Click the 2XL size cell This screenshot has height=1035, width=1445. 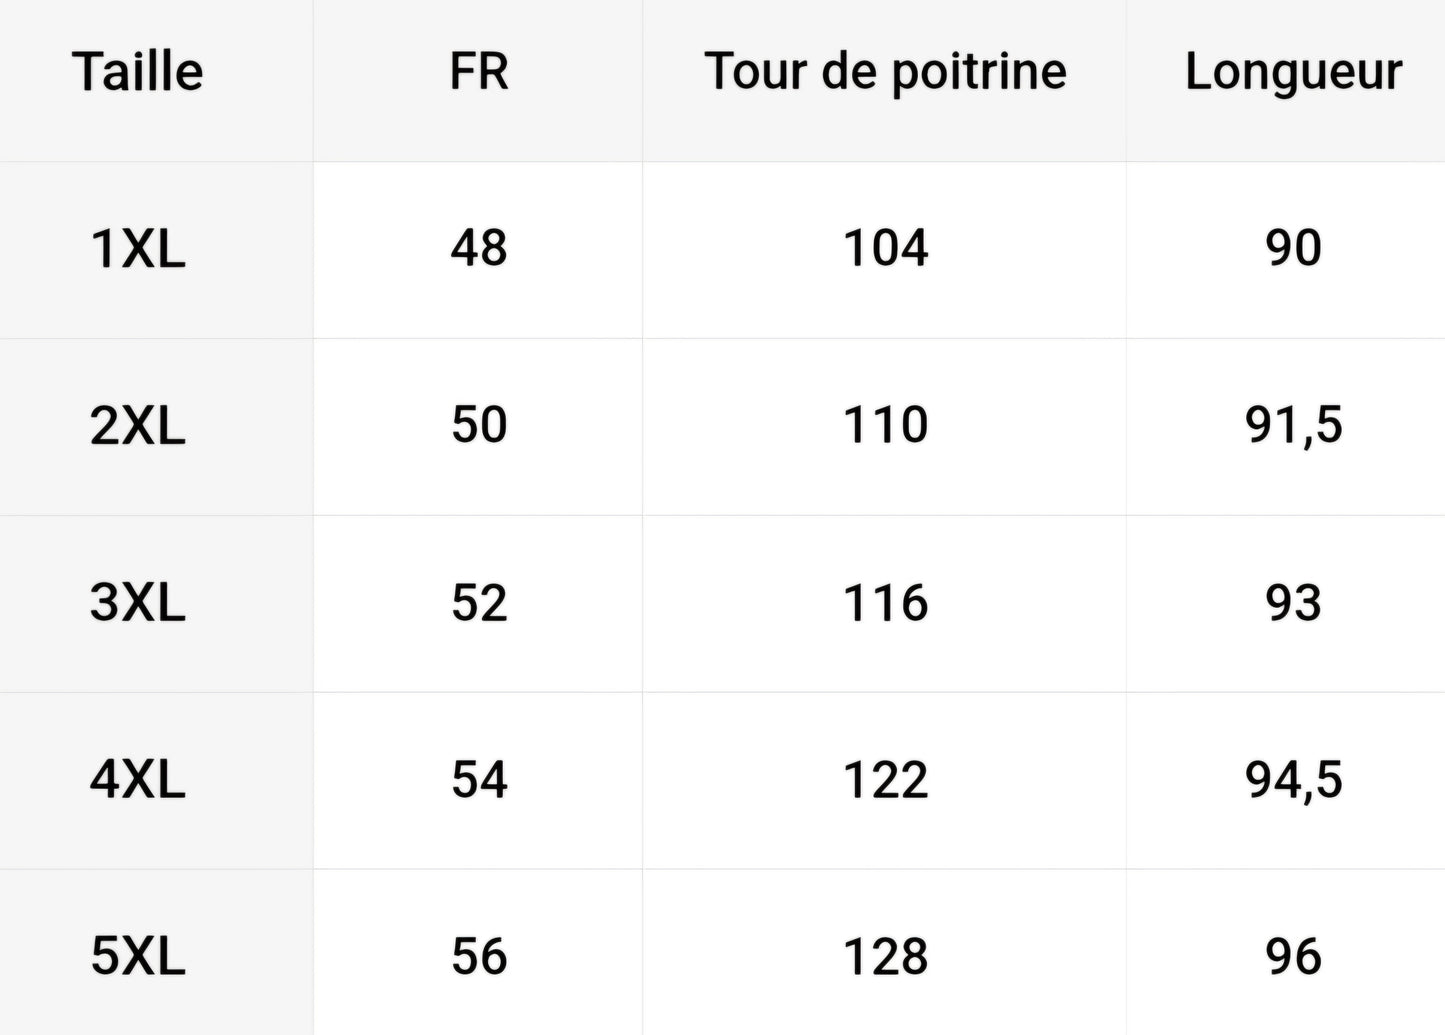(138, 425)
